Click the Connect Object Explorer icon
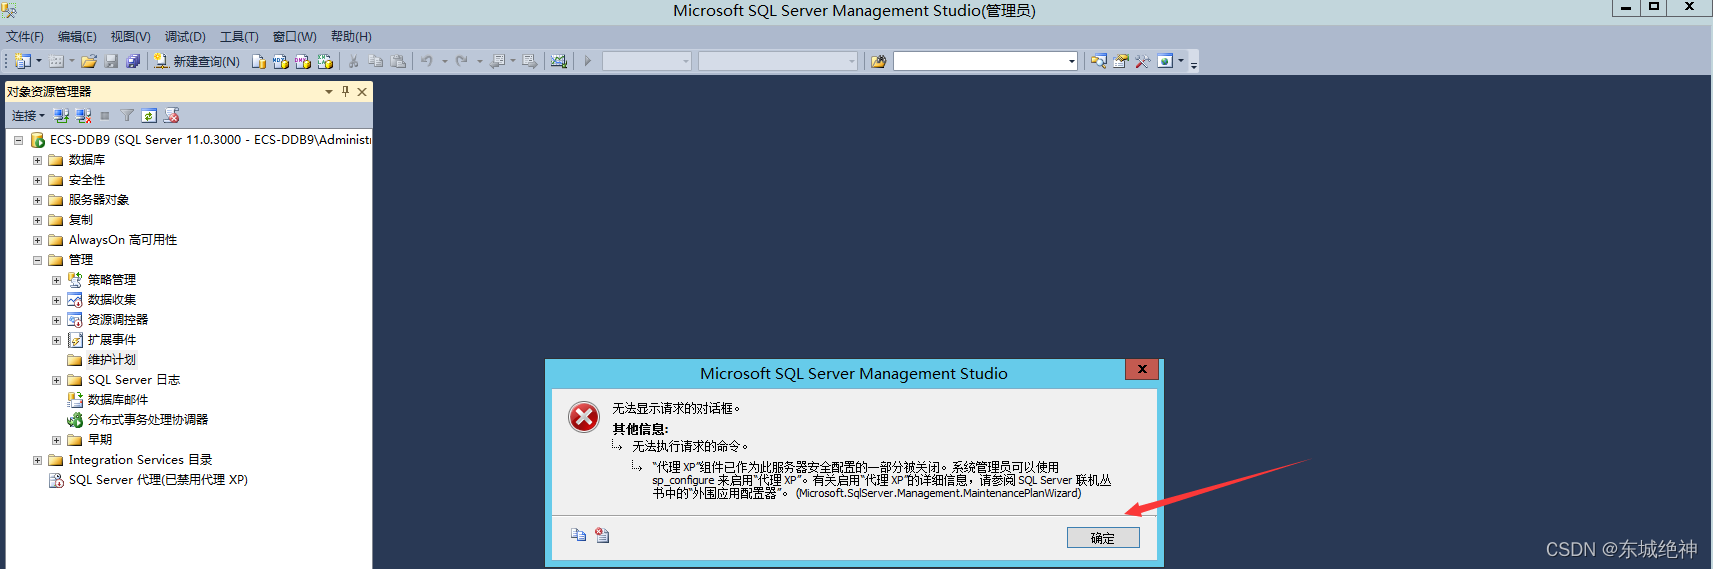The height and width of the screenshot is (569, 1713). 62,116
